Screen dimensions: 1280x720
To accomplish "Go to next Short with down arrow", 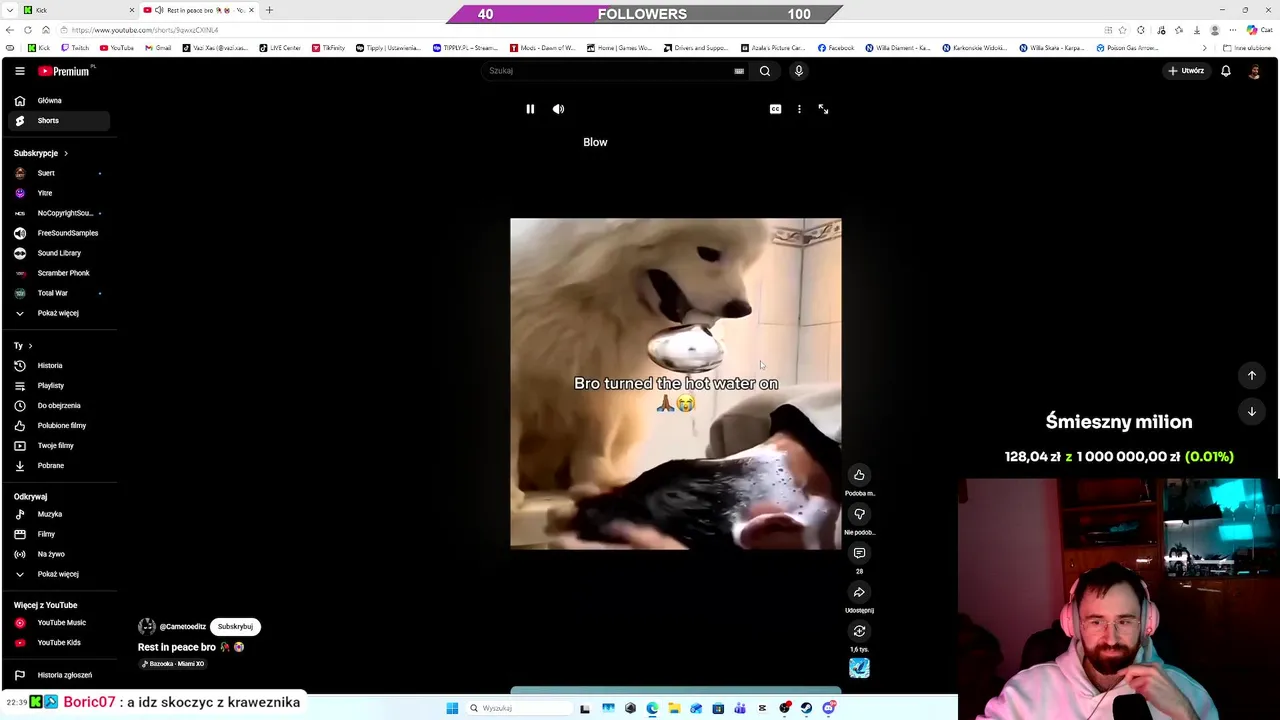I will [1251, 411].
